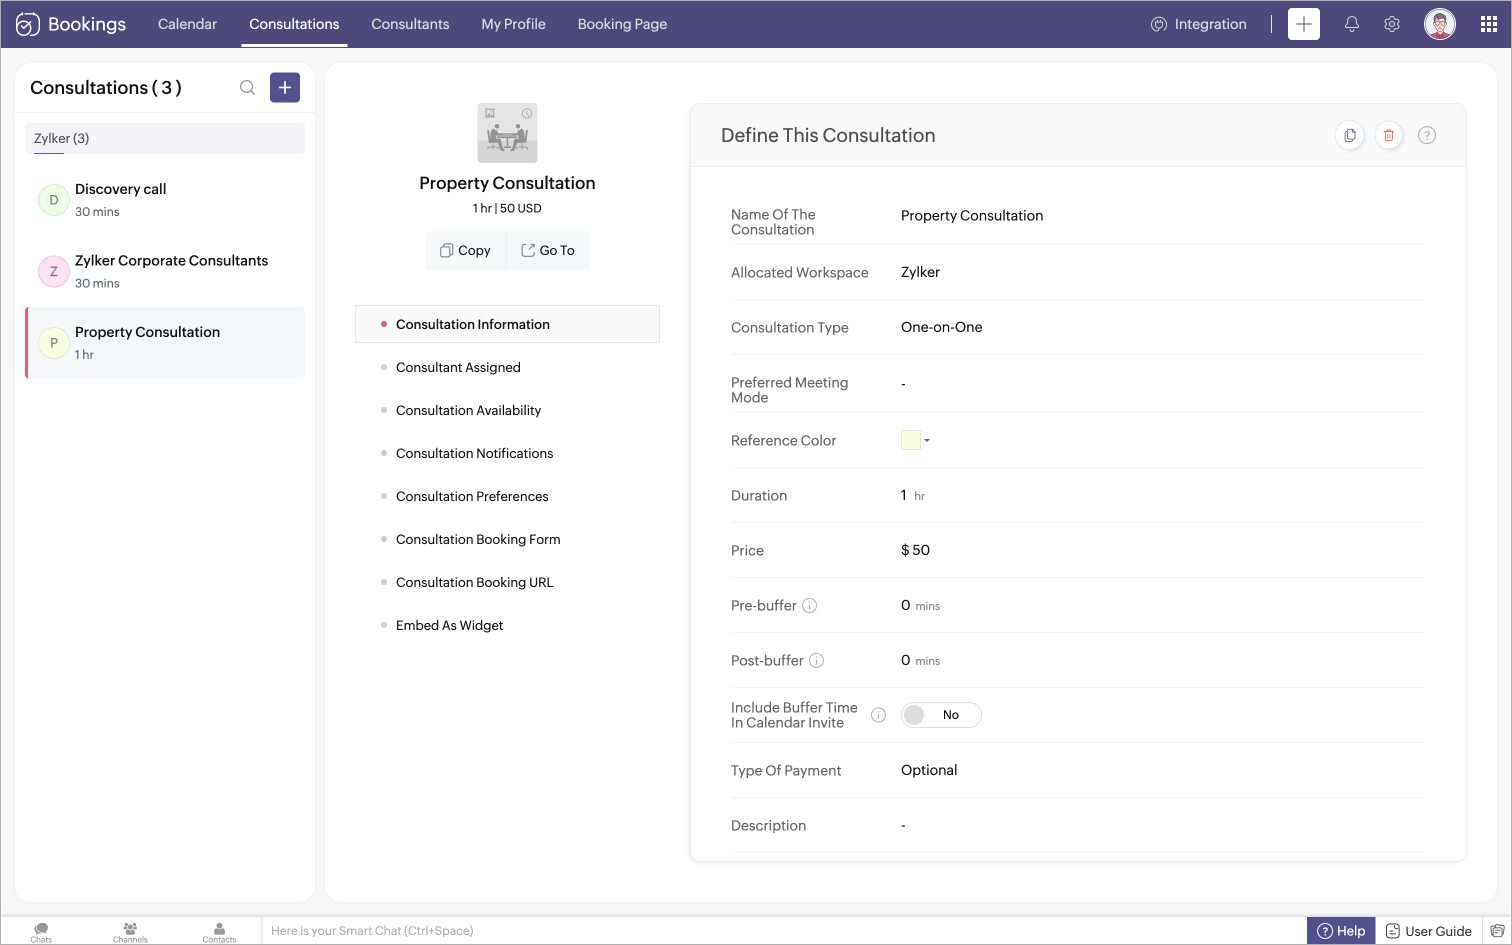Add a new consultation with plus button
Viewport: 1512px width, 945px height.
[285, 88]
